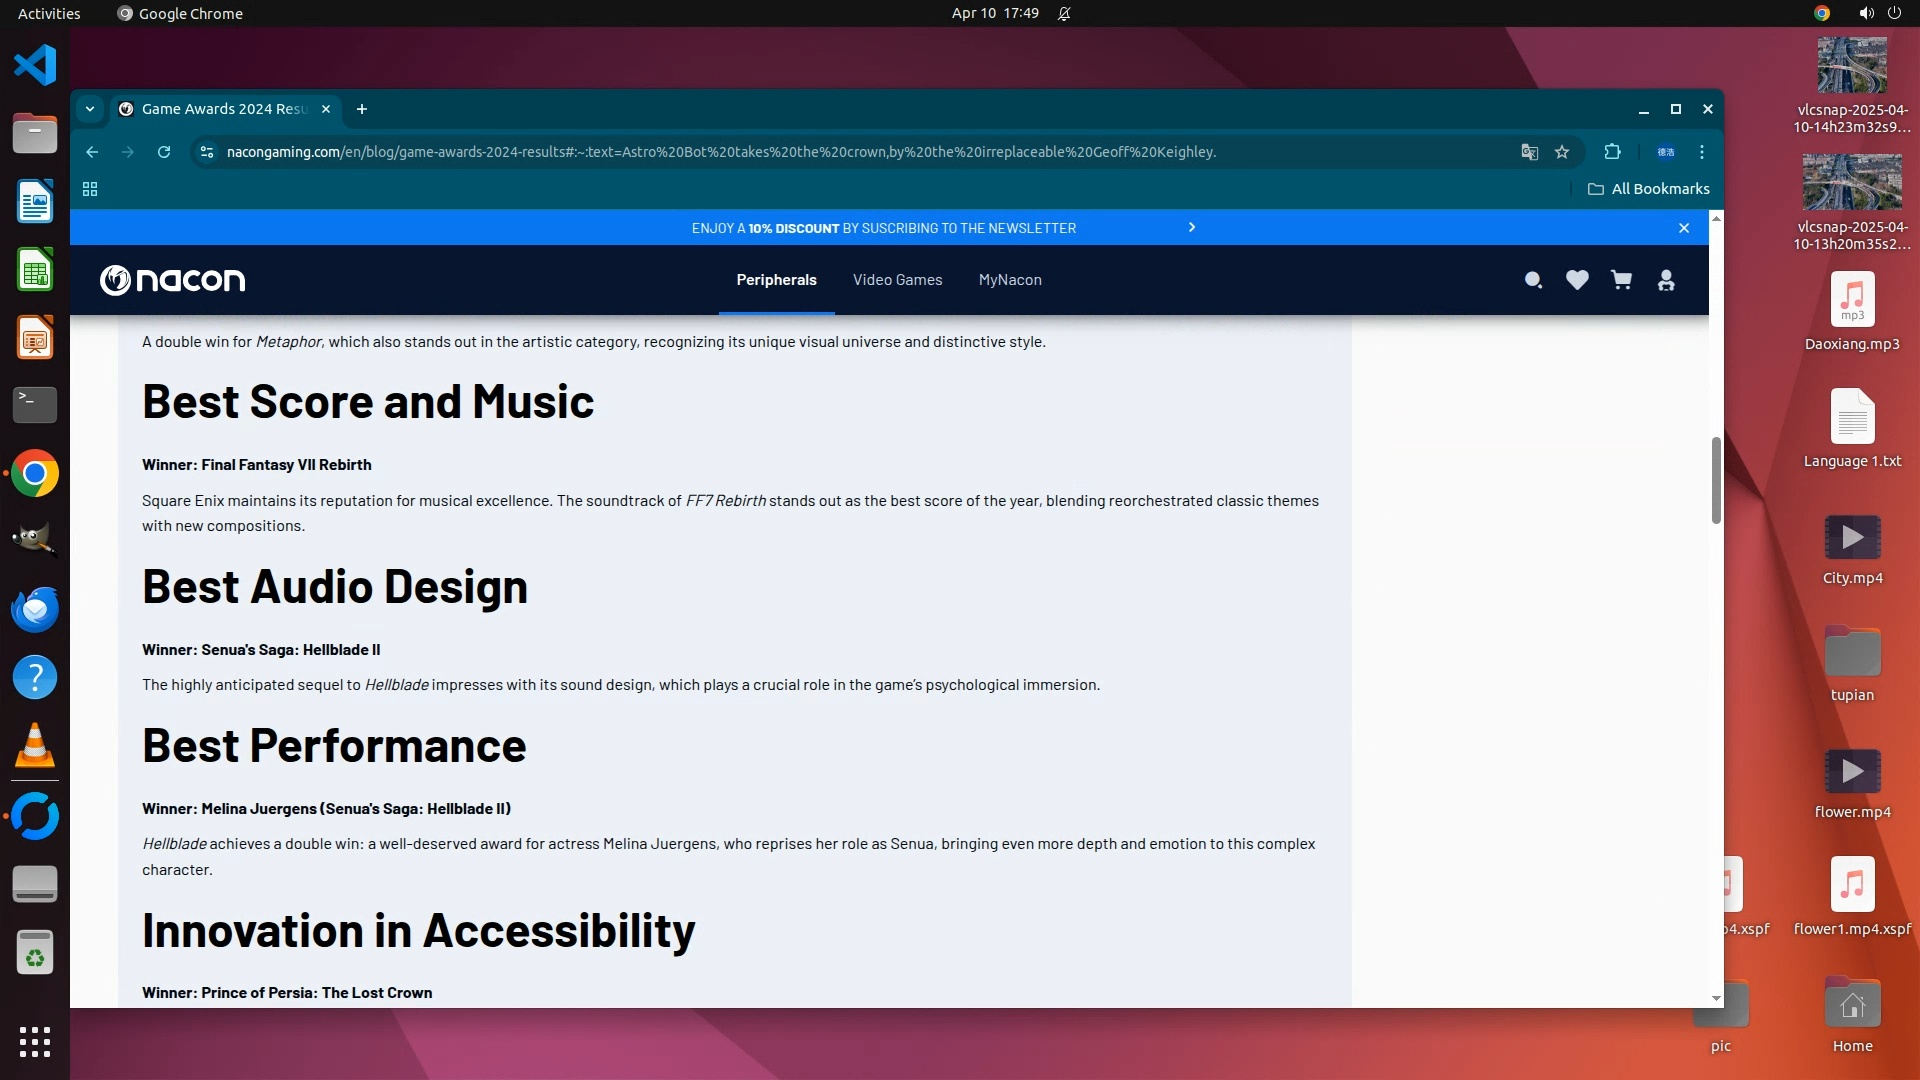Bookmark page with the star icon

pos(1562,152)
